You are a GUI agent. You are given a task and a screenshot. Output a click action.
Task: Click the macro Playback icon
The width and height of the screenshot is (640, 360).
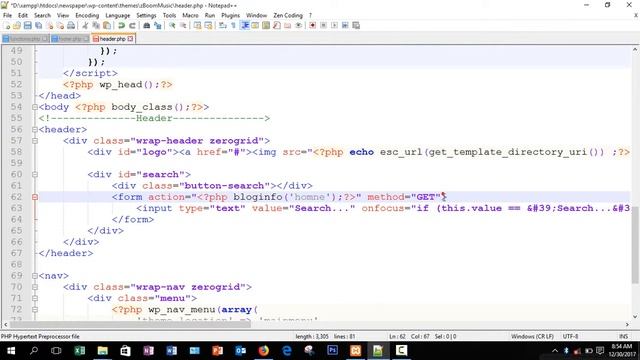coord(334,25)
